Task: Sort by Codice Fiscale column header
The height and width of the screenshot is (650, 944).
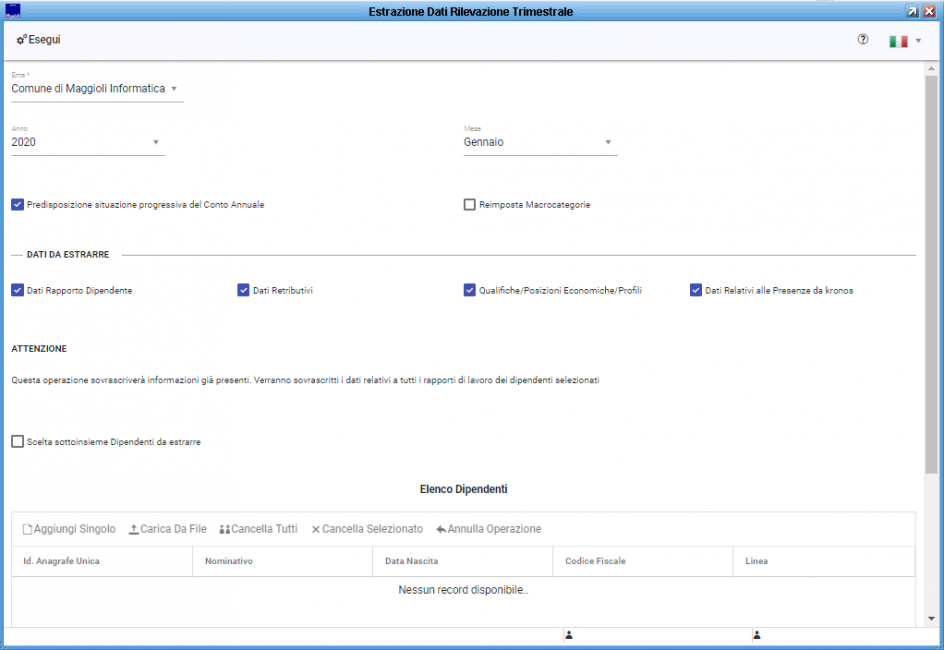Action: click(642, 561)
